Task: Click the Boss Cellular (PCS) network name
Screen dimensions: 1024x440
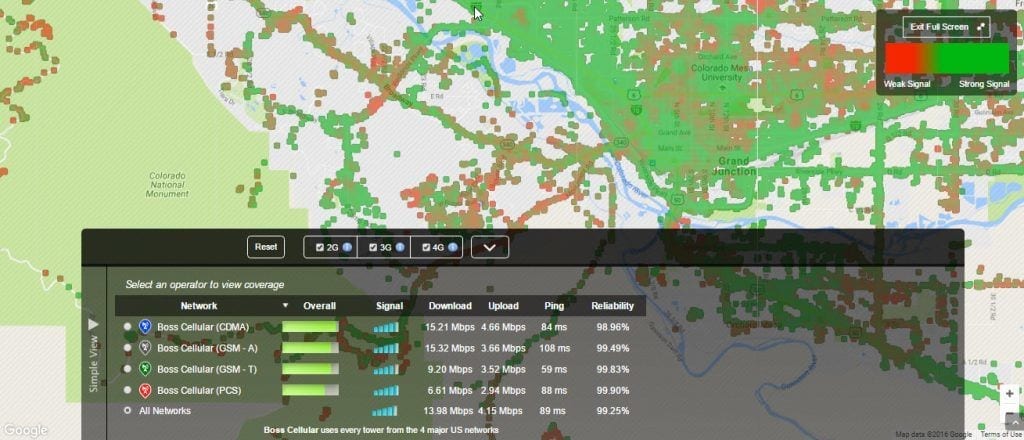Action: point(199,390)
